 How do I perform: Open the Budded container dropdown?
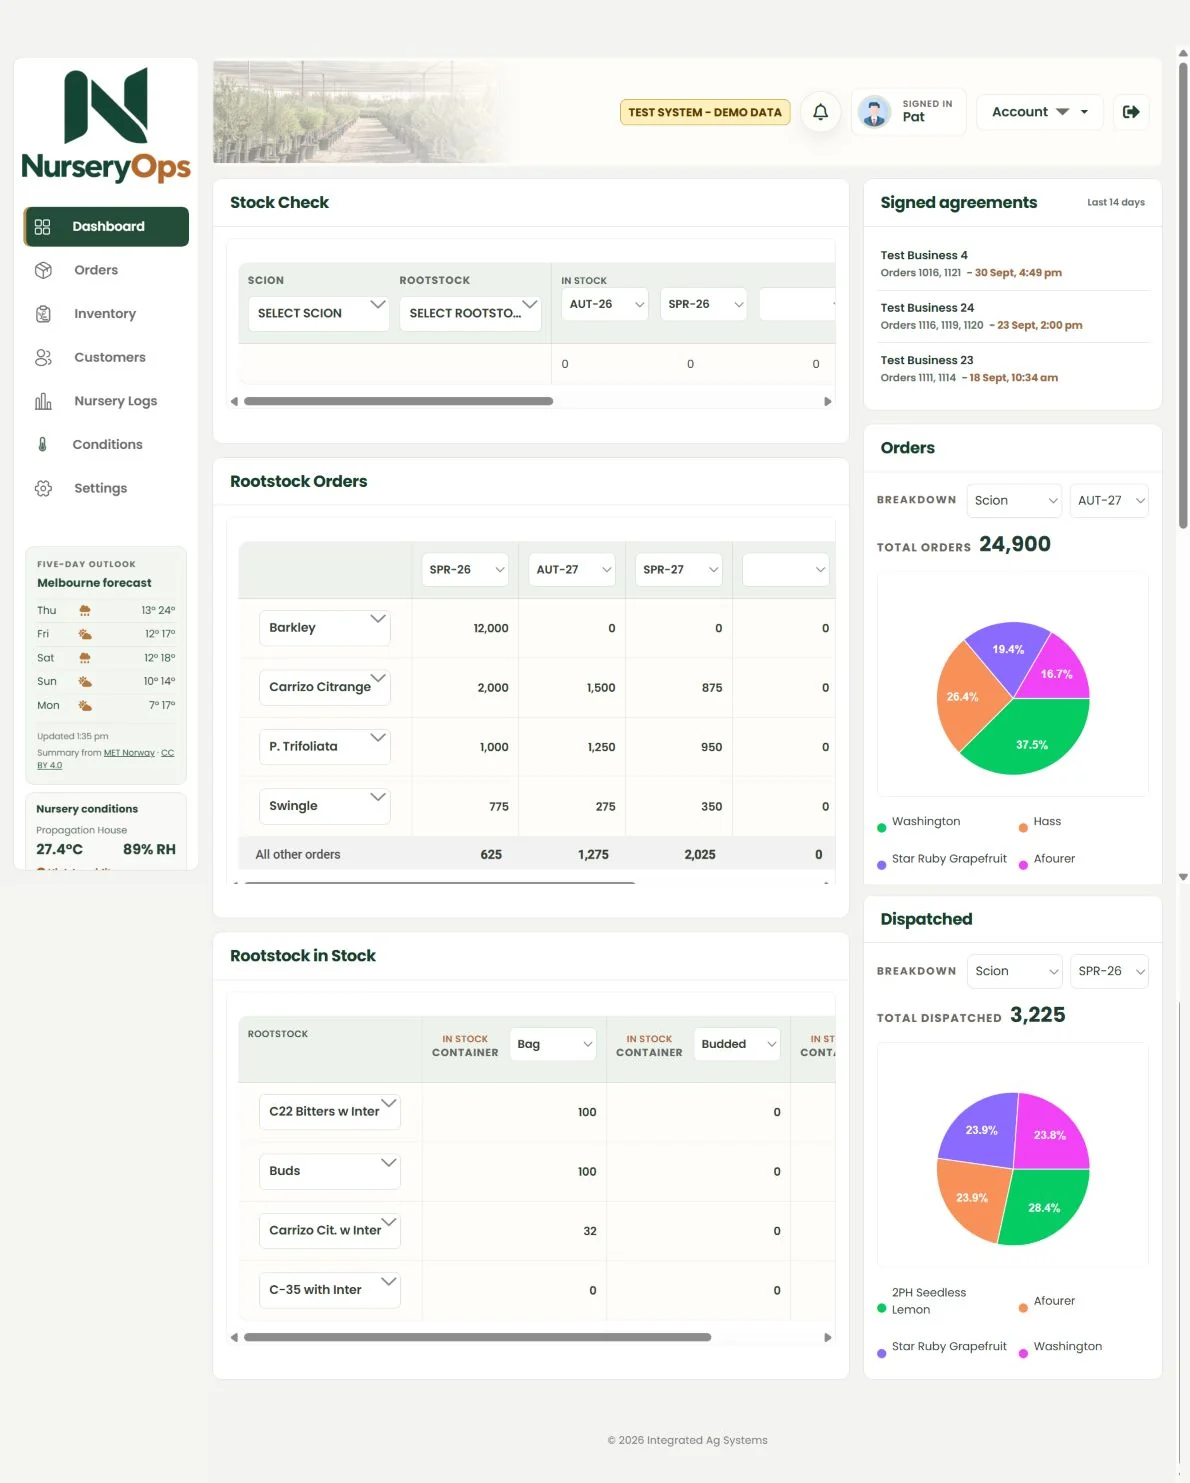point(737,1044)
